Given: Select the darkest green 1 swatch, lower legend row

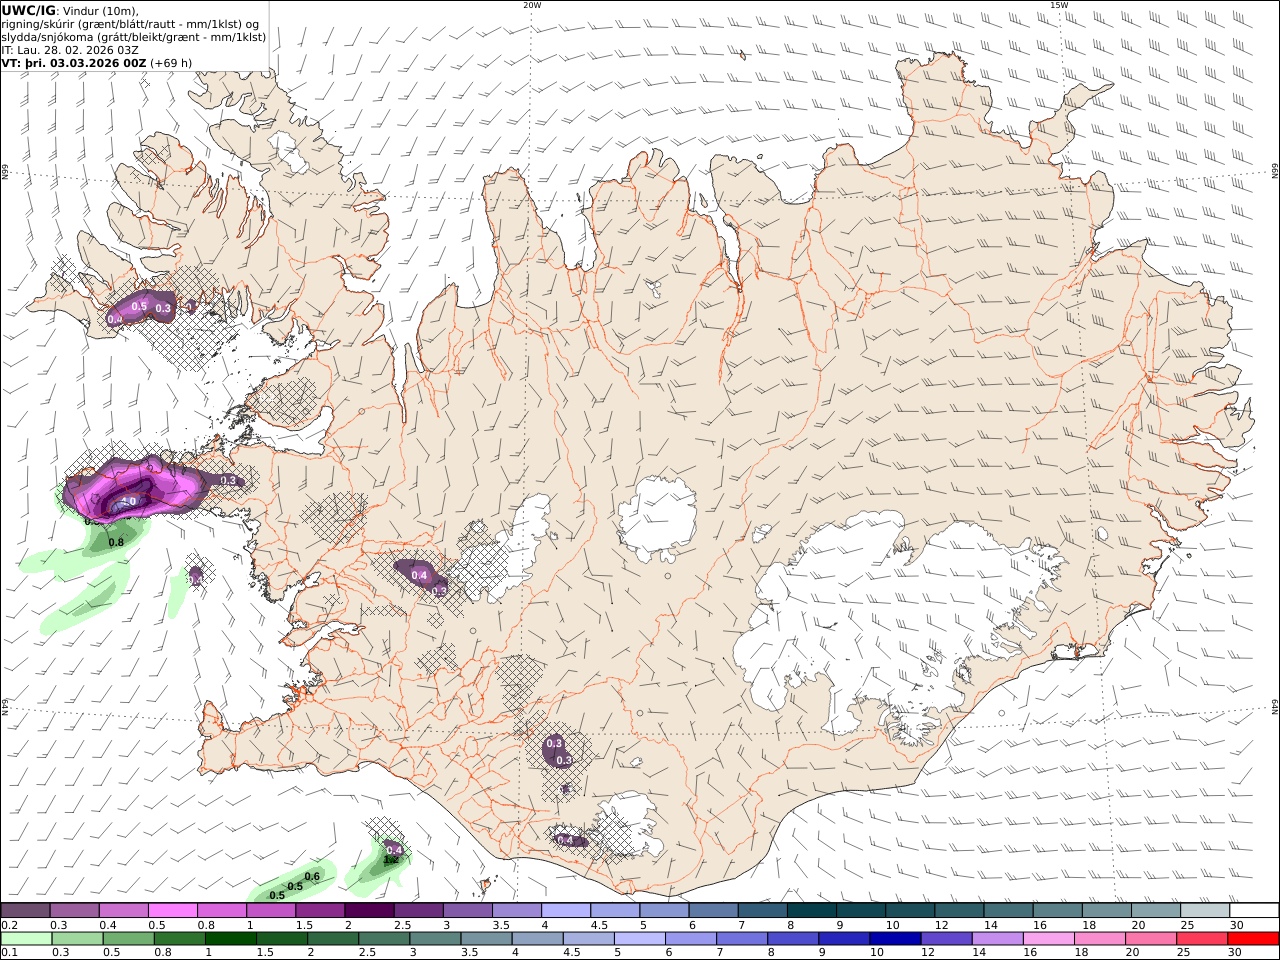Looking at the screenshot, I should coord(231,939).
